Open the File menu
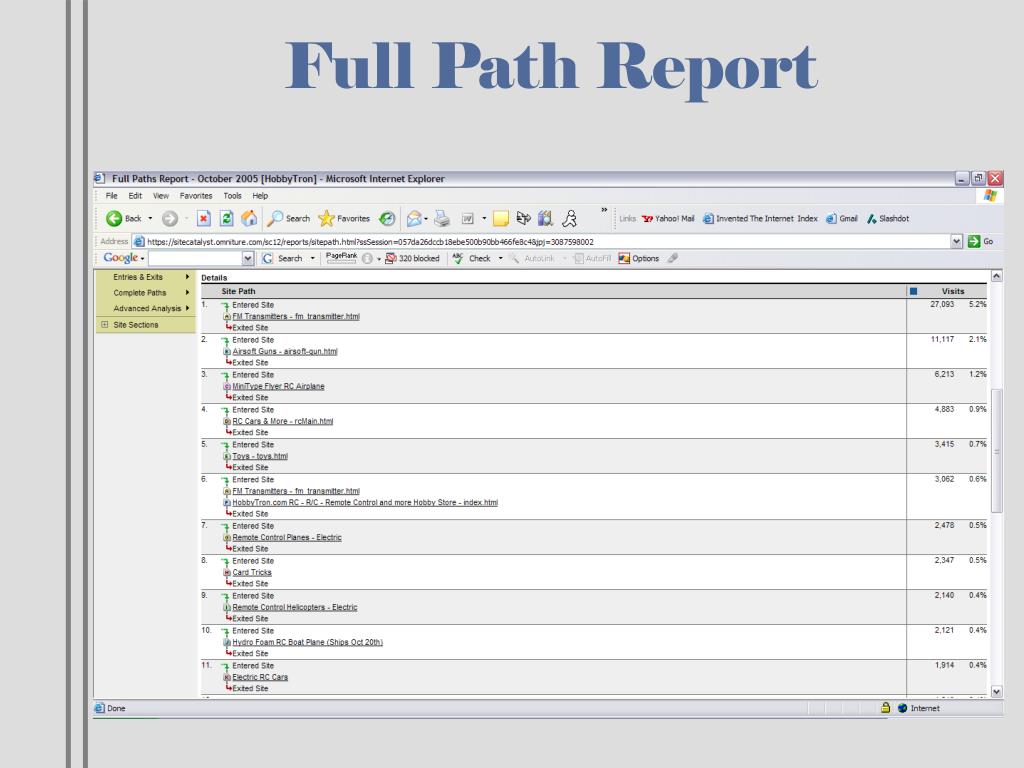The image size is (1024, 768). tap(112, 196)
